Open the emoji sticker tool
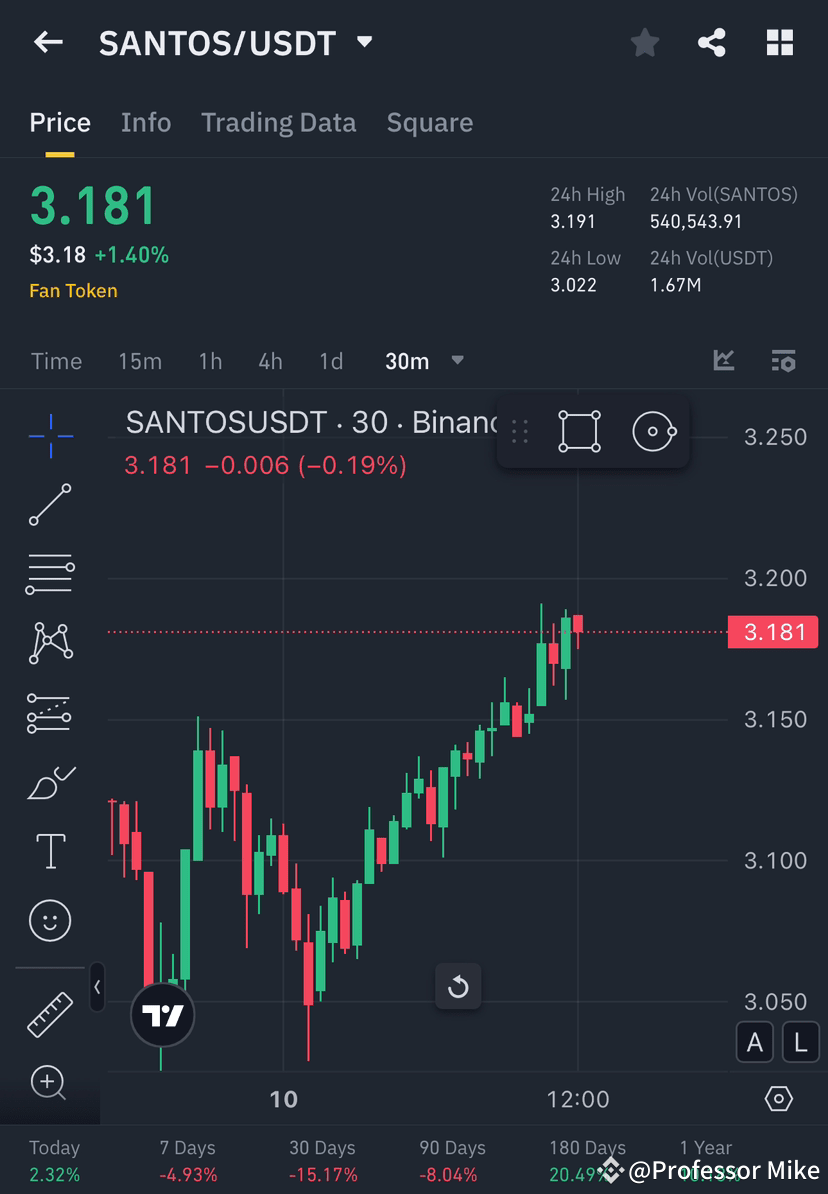This screenshot has height=1194, width=828. coord(50,920)
